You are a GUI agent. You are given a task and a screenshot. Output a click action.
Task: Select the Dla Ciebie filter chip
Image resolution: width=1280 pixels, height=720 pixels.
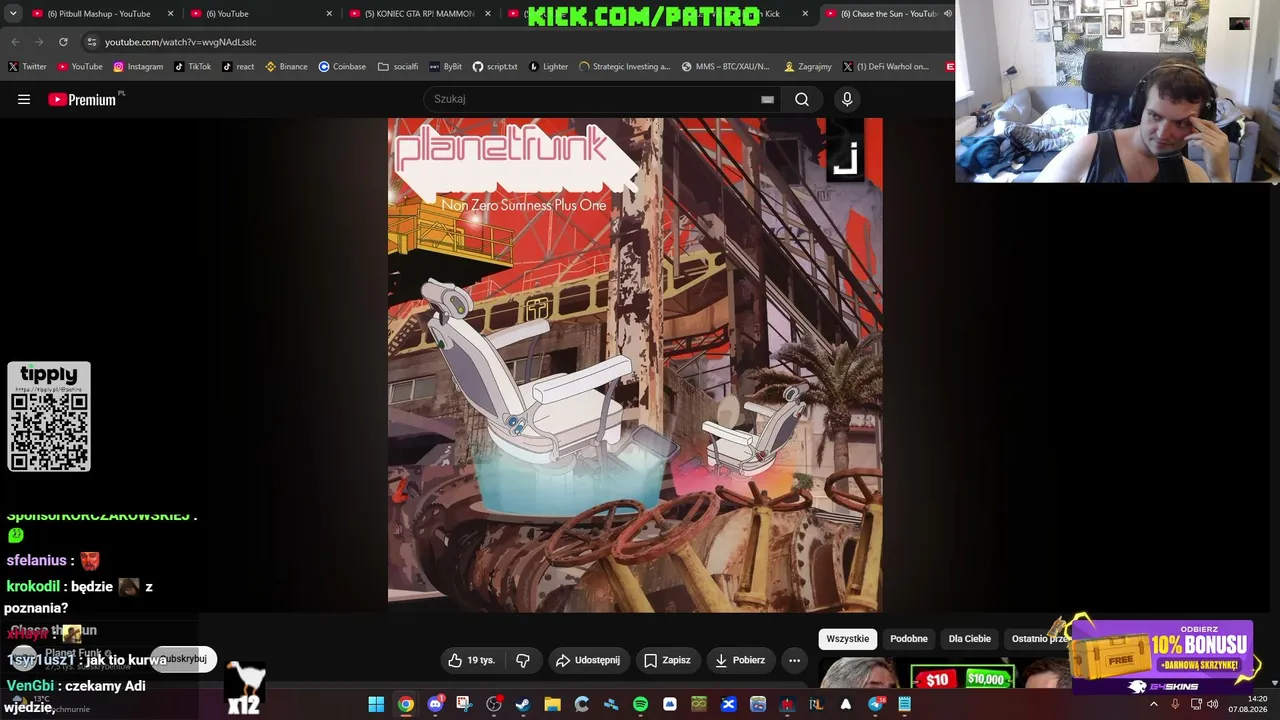coord(970,639)
